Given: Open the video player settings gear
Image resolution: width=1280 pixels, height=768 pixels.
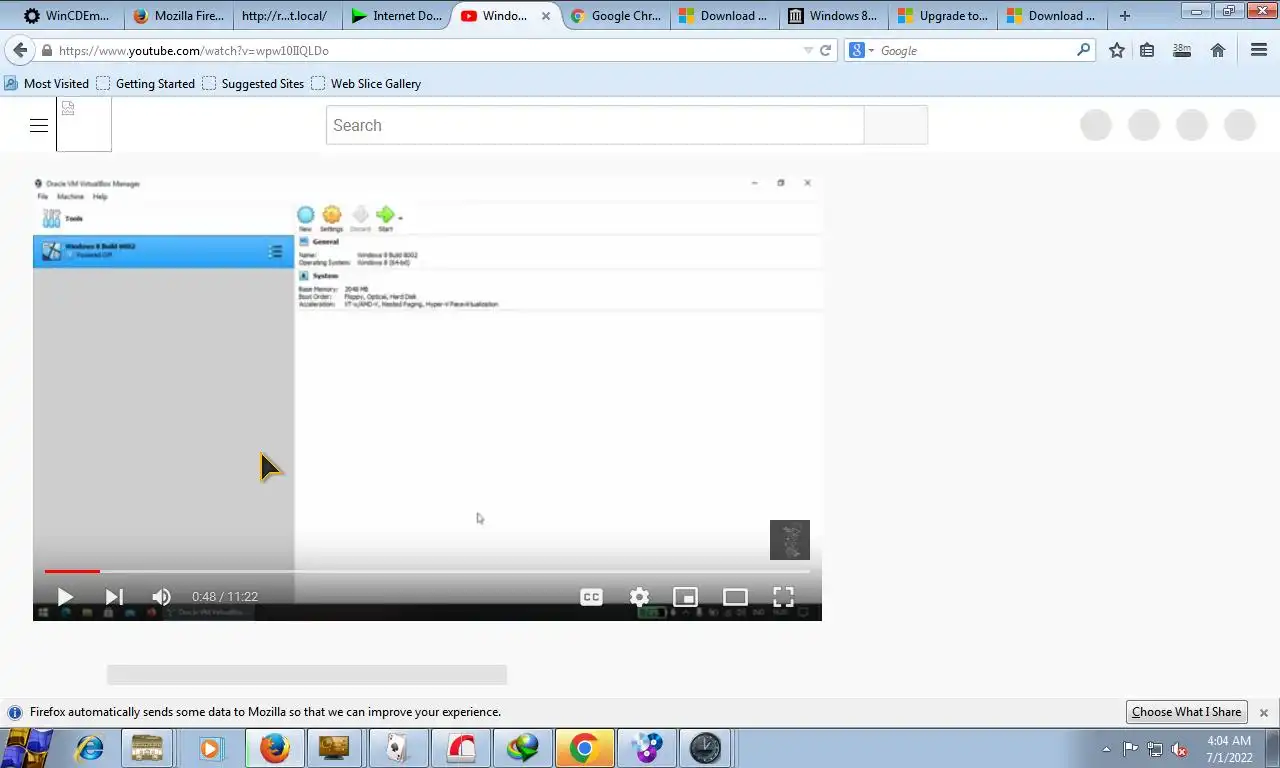Looking at the screenshot, I should pos(639,597).
